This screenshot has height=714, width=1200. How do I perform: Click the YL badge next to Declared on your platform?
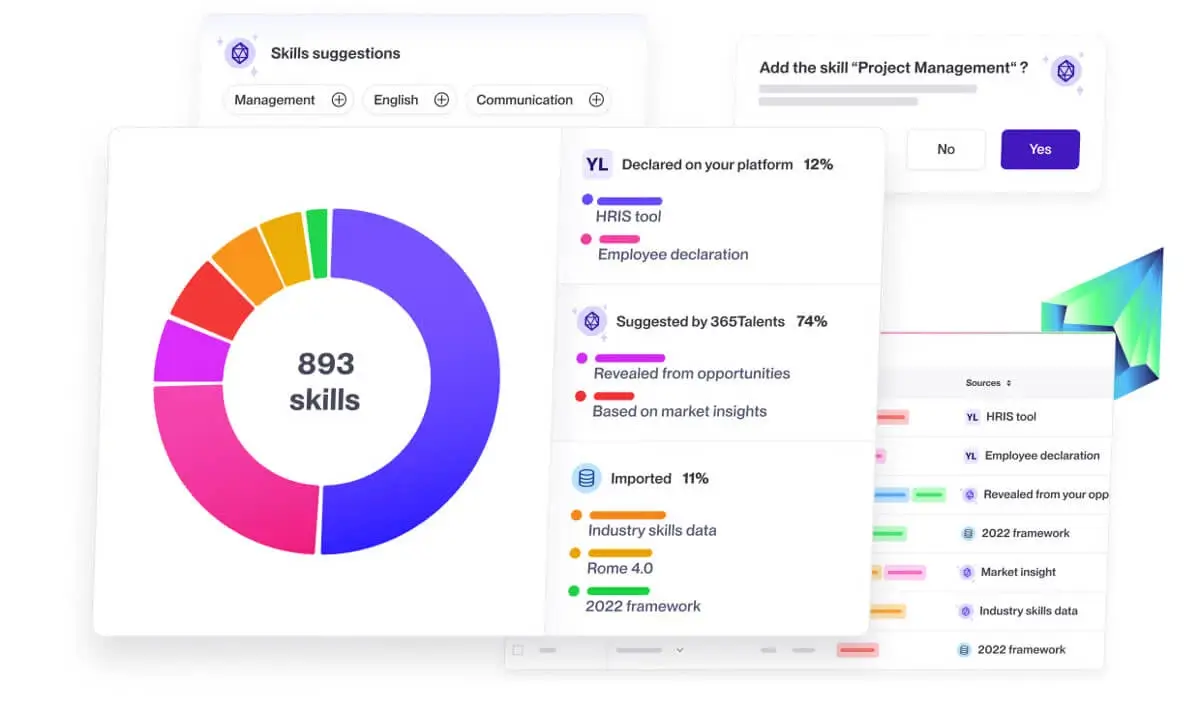596,164
